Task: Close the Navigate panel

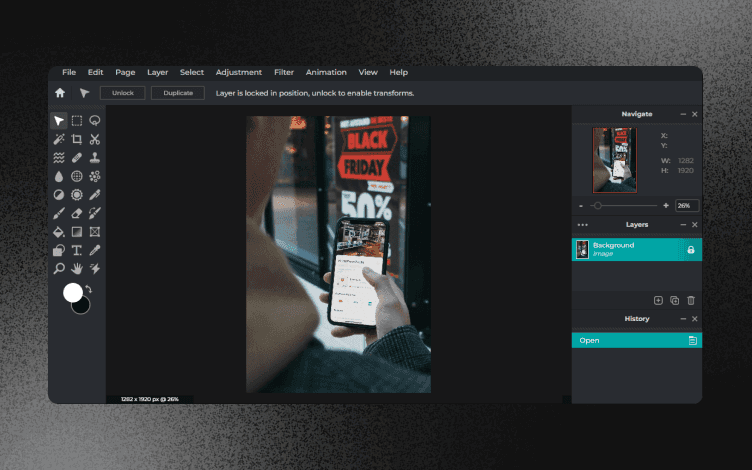Action: click(x=694, y=114)
